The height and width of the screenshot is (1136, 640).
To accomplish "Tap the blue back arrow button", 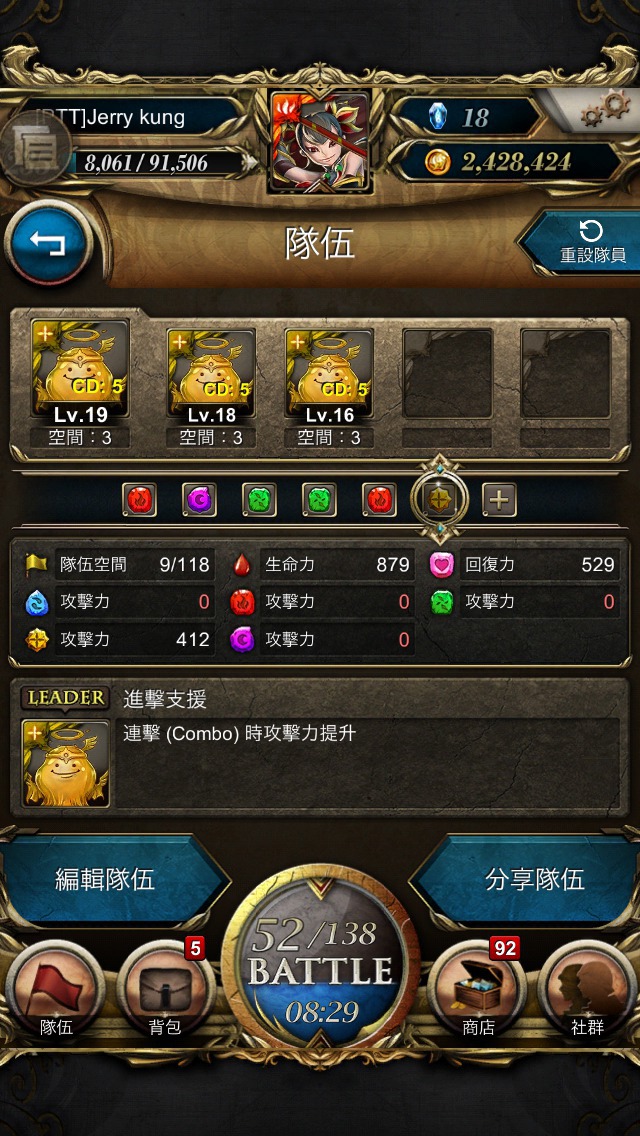I will (x=48, y=243).
